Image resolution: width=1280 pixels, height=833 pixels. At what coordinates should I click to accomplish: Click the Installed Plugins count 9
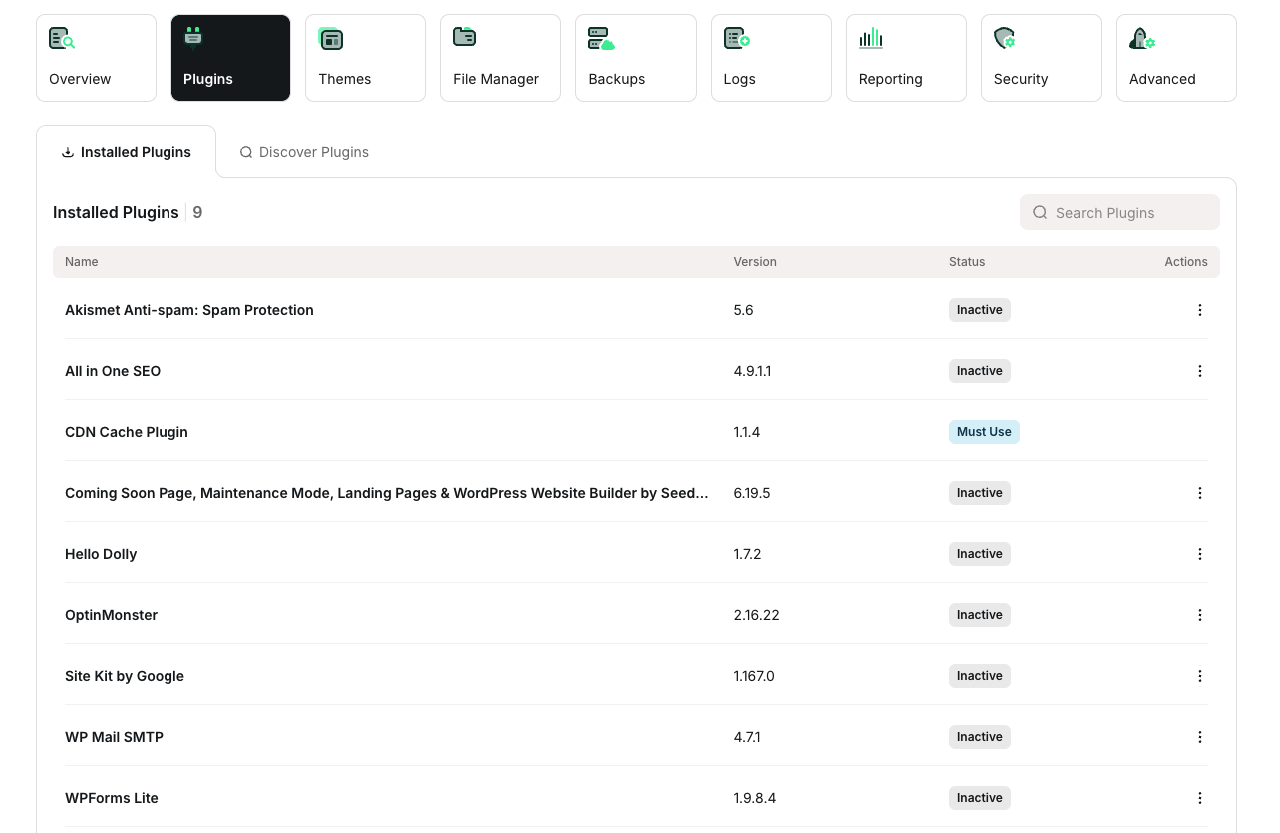(x=197, y=212)
